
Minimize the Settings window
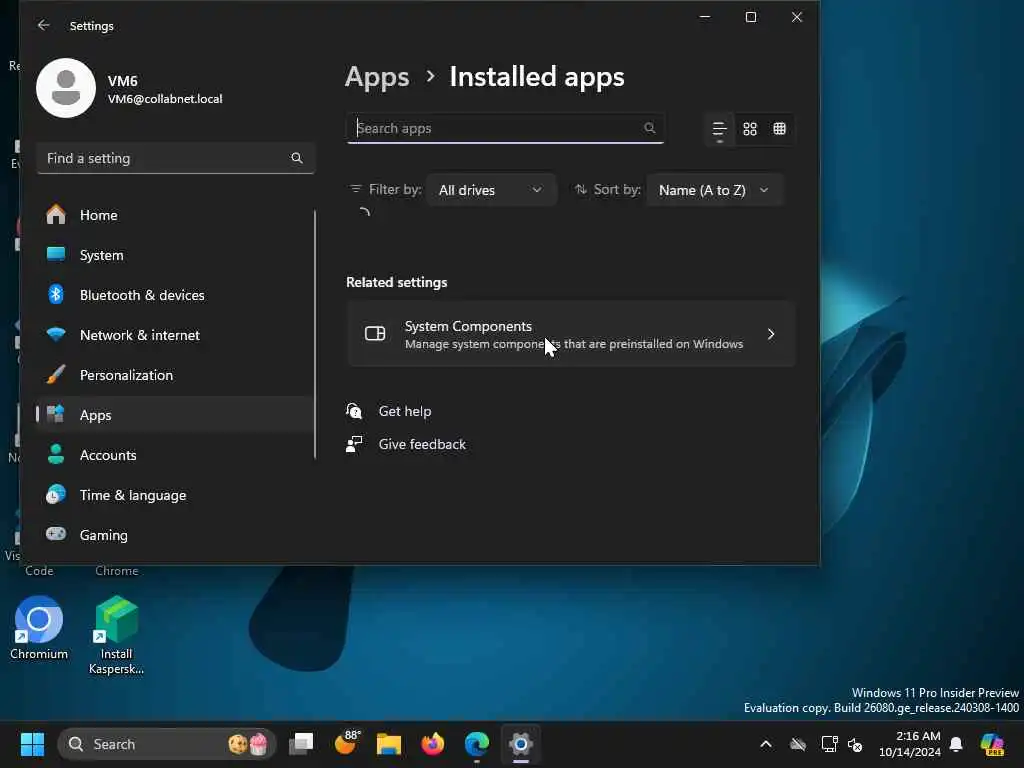tap(705, 17)
